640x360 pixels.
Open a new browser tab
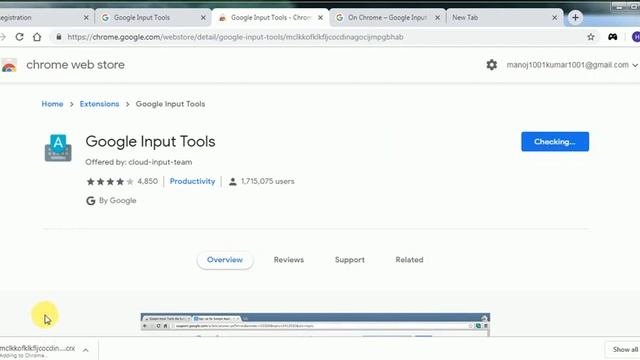pos(575,18)
